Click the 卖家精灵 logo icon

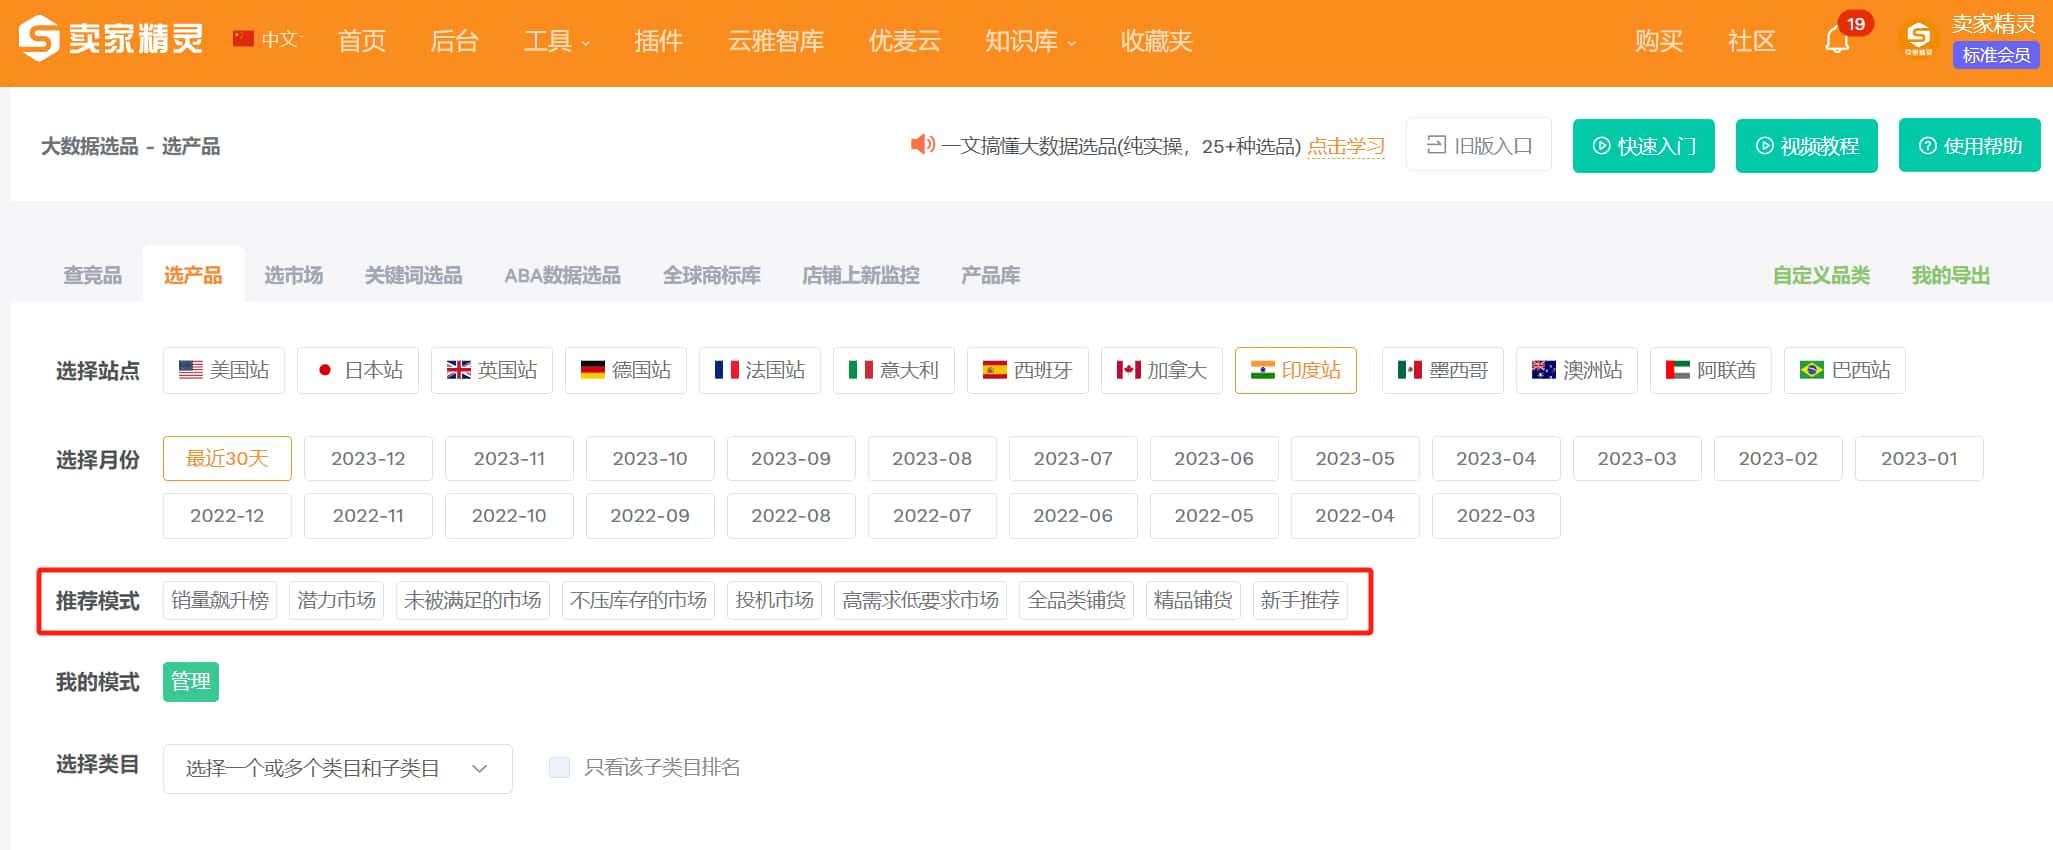40,39
